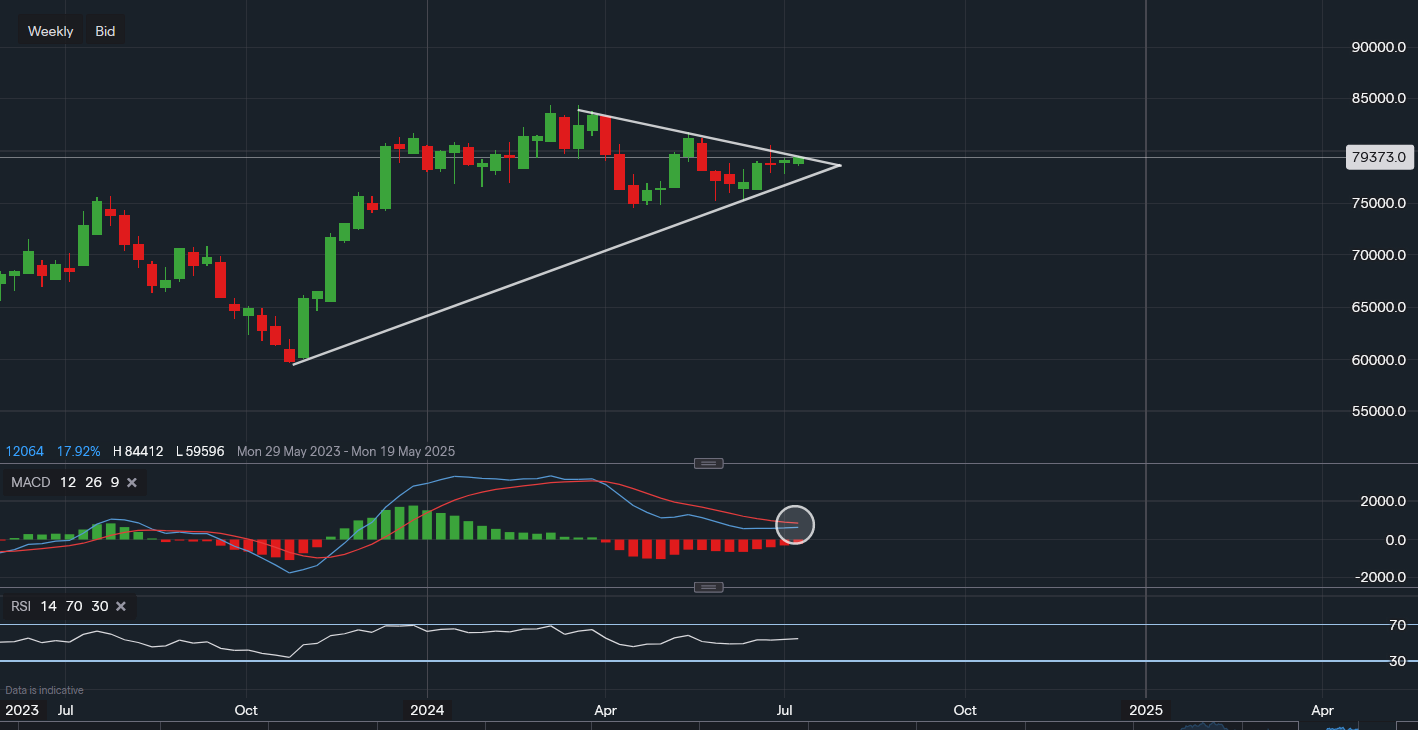This screenshot has width=1418, height=730.
Task: Grab resize handle above the RSI panel
Action: 708,587
